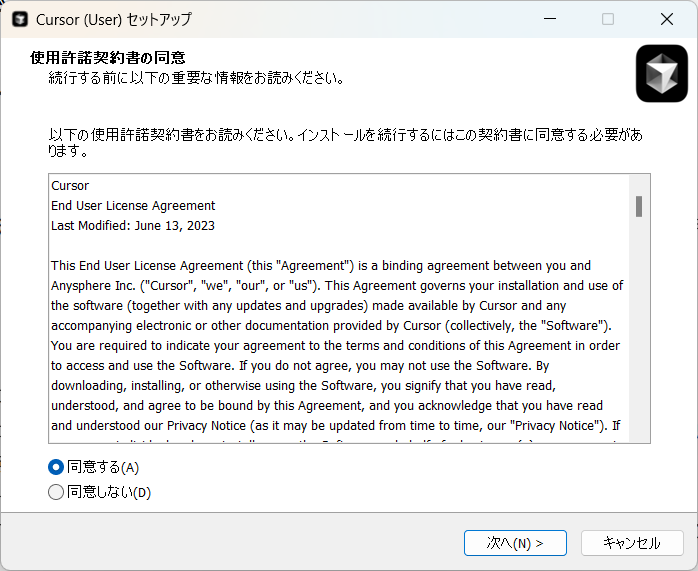Click 'Last Modified: June 13, 2023' text
The height and width of the screenshot is (571, 698).
click(x=133, y=226)
